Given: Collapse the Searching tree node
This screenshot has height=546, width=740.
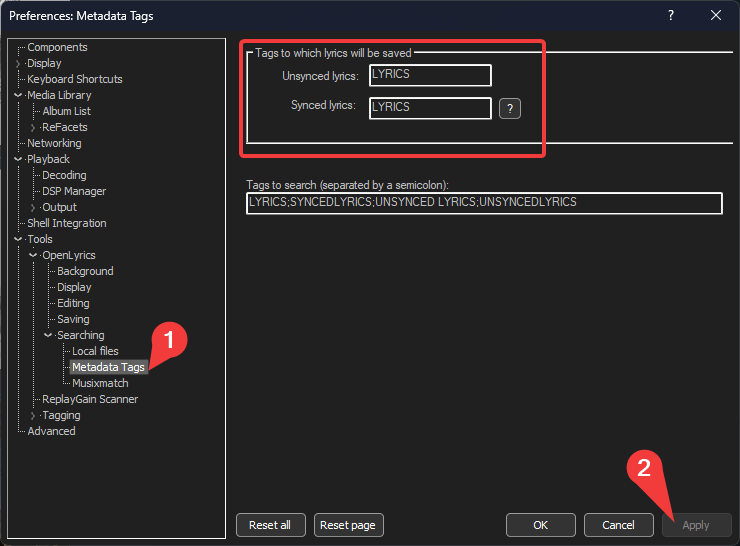Looking at the screenshot, I should (x=48, y=336).
